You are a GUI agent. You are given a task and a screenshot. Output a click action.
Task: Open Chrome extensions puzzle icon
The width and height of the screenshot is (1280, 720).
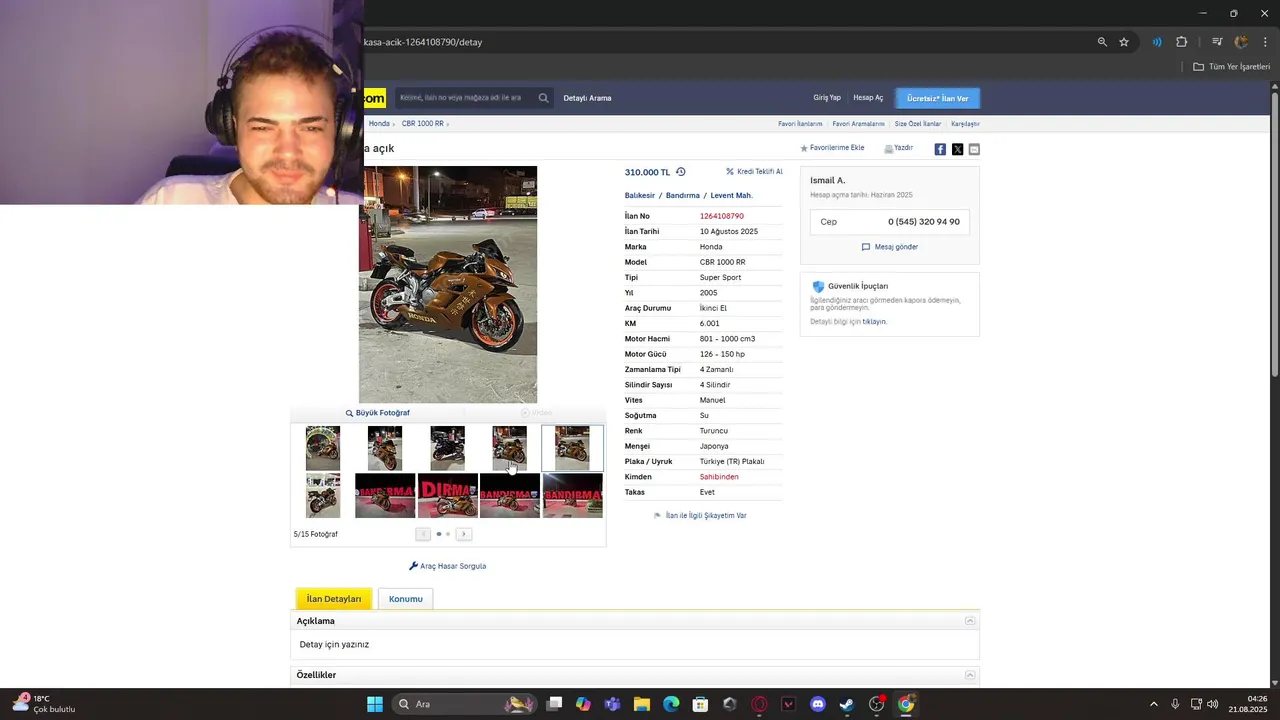coord(1182,42)
